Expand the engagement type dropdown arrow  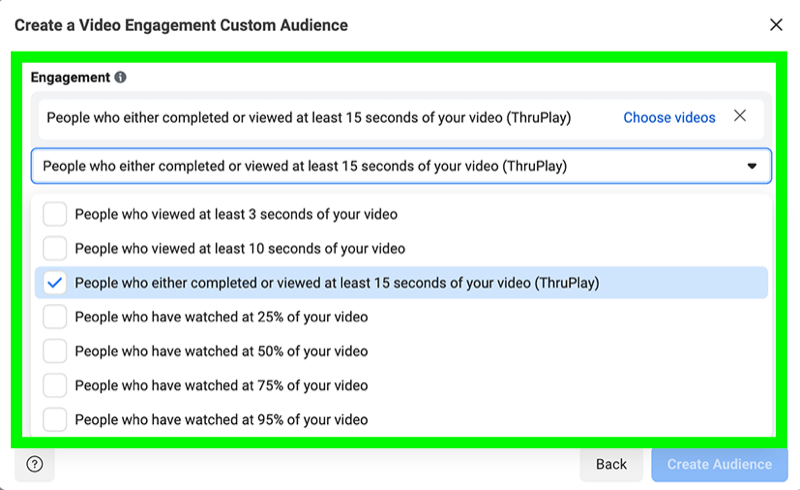(x=752, y=166)
